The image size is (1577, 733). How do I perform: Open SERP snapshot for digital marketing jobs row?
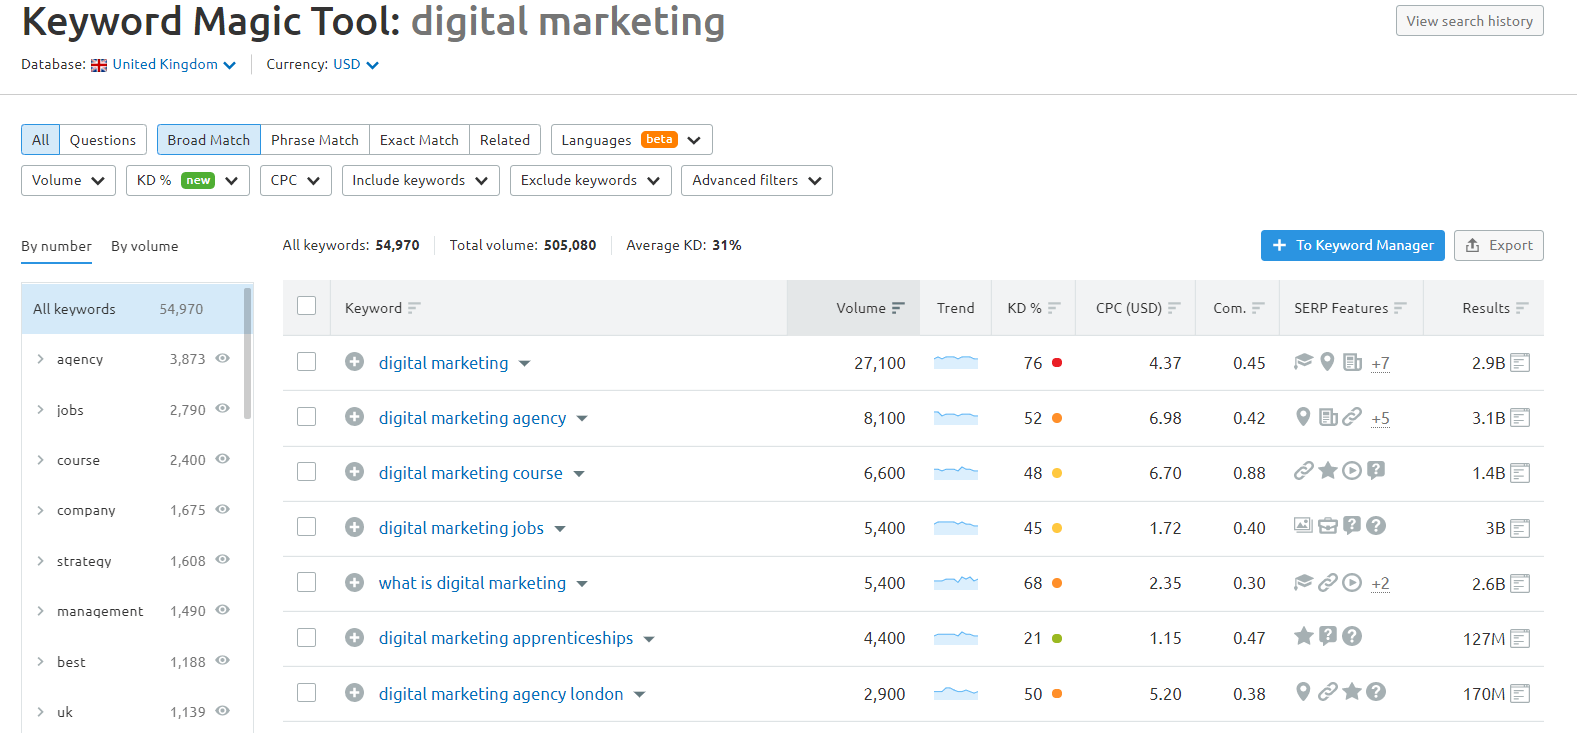click(x=1520, y=528)
